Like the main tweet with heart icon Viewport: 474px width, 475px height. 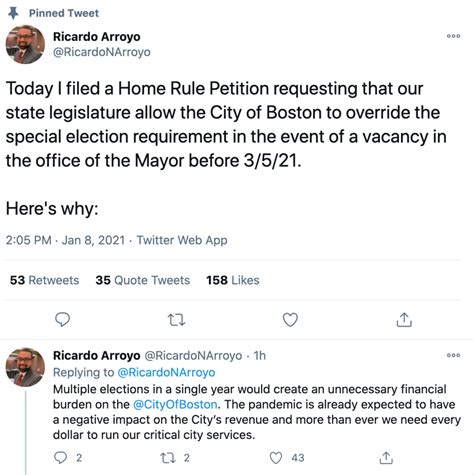[x=290, y=320]
